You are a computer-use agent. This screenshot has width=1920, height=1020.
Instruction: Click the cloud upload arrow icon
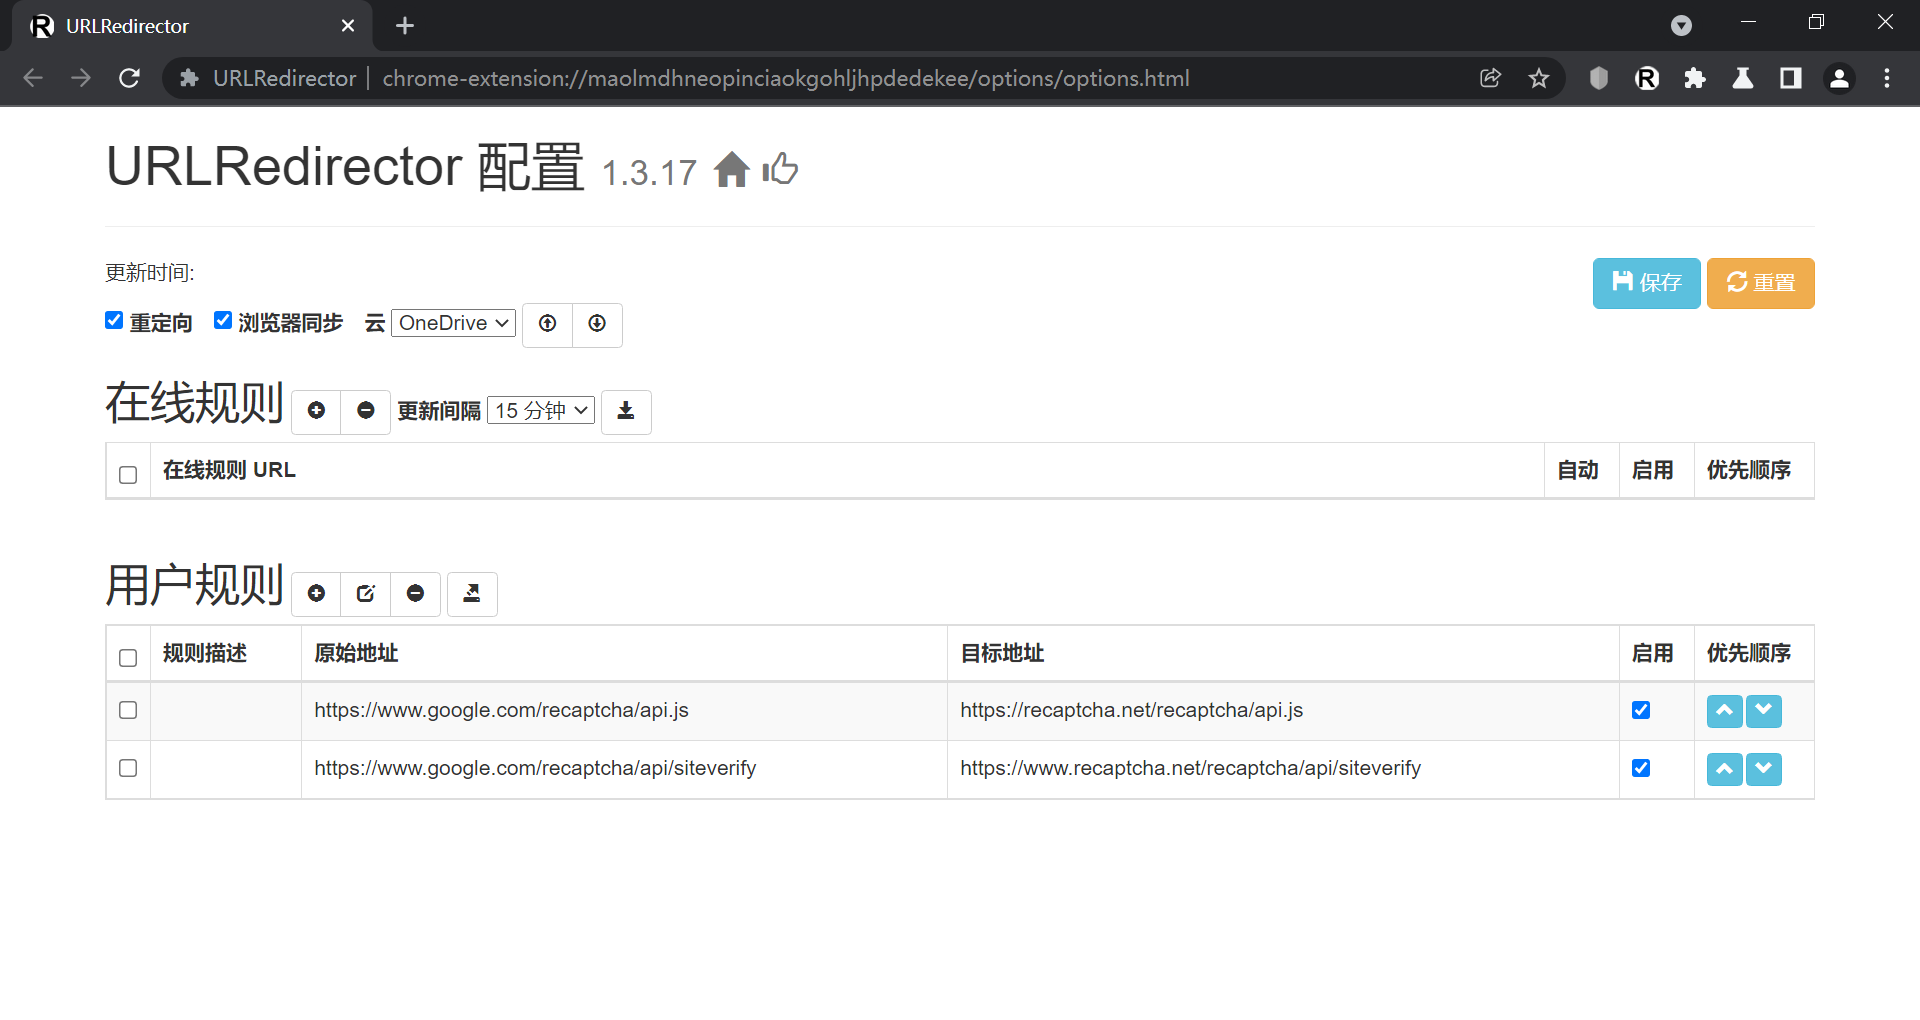pos(547,324)
